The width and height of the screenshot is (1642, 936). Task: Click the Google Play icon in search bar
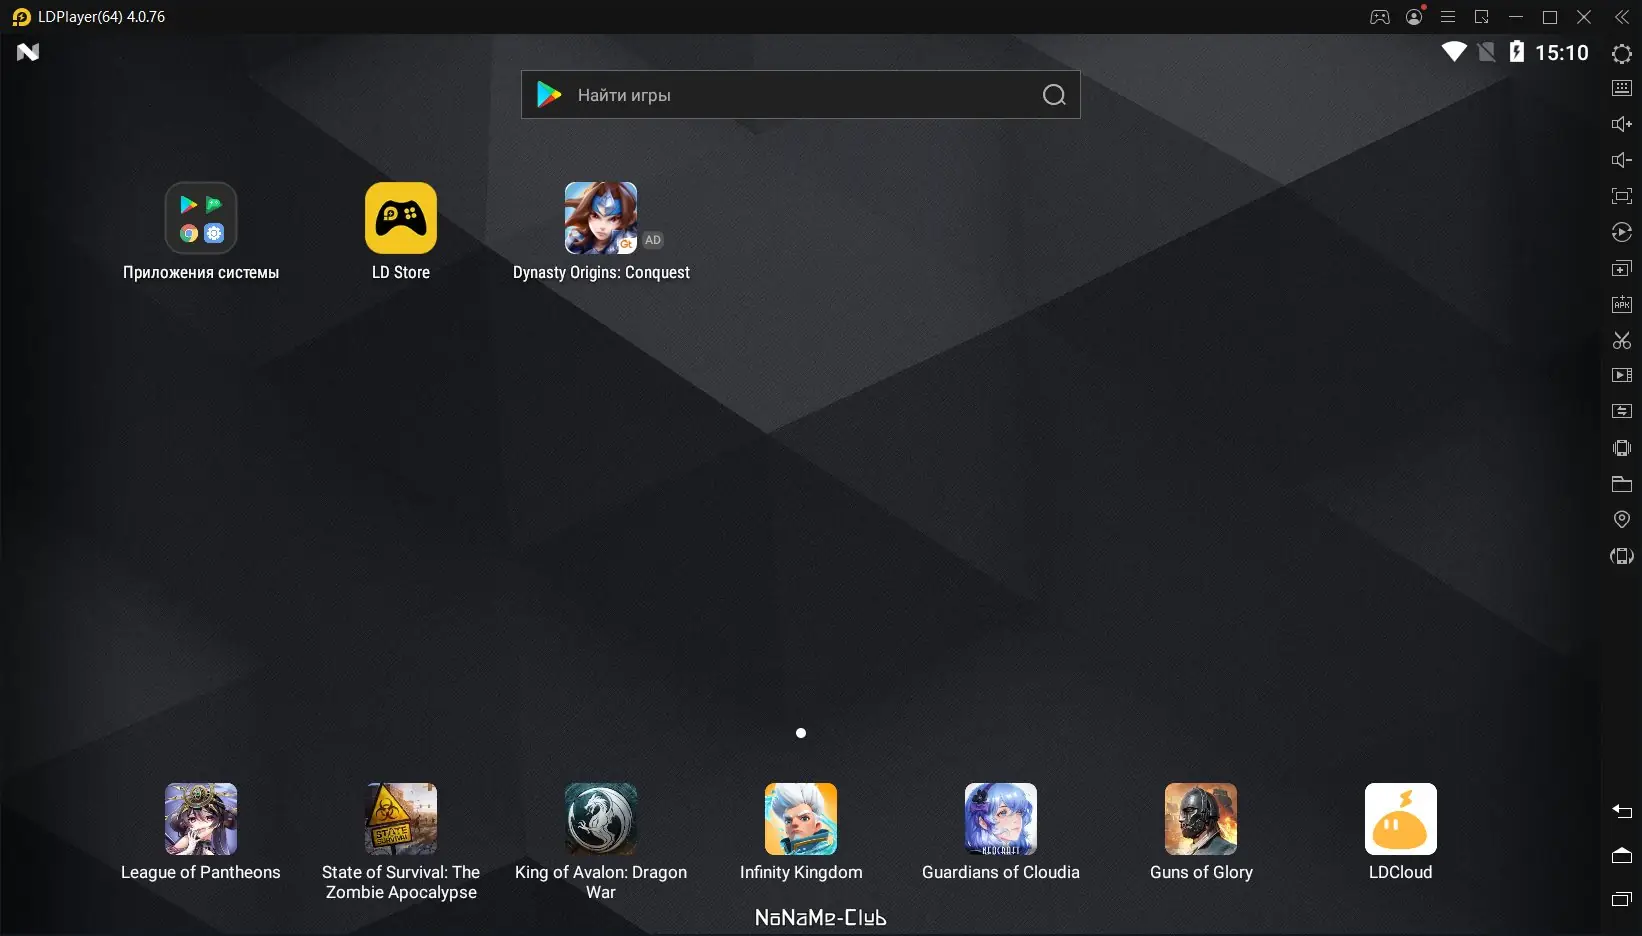coord(549,95)
